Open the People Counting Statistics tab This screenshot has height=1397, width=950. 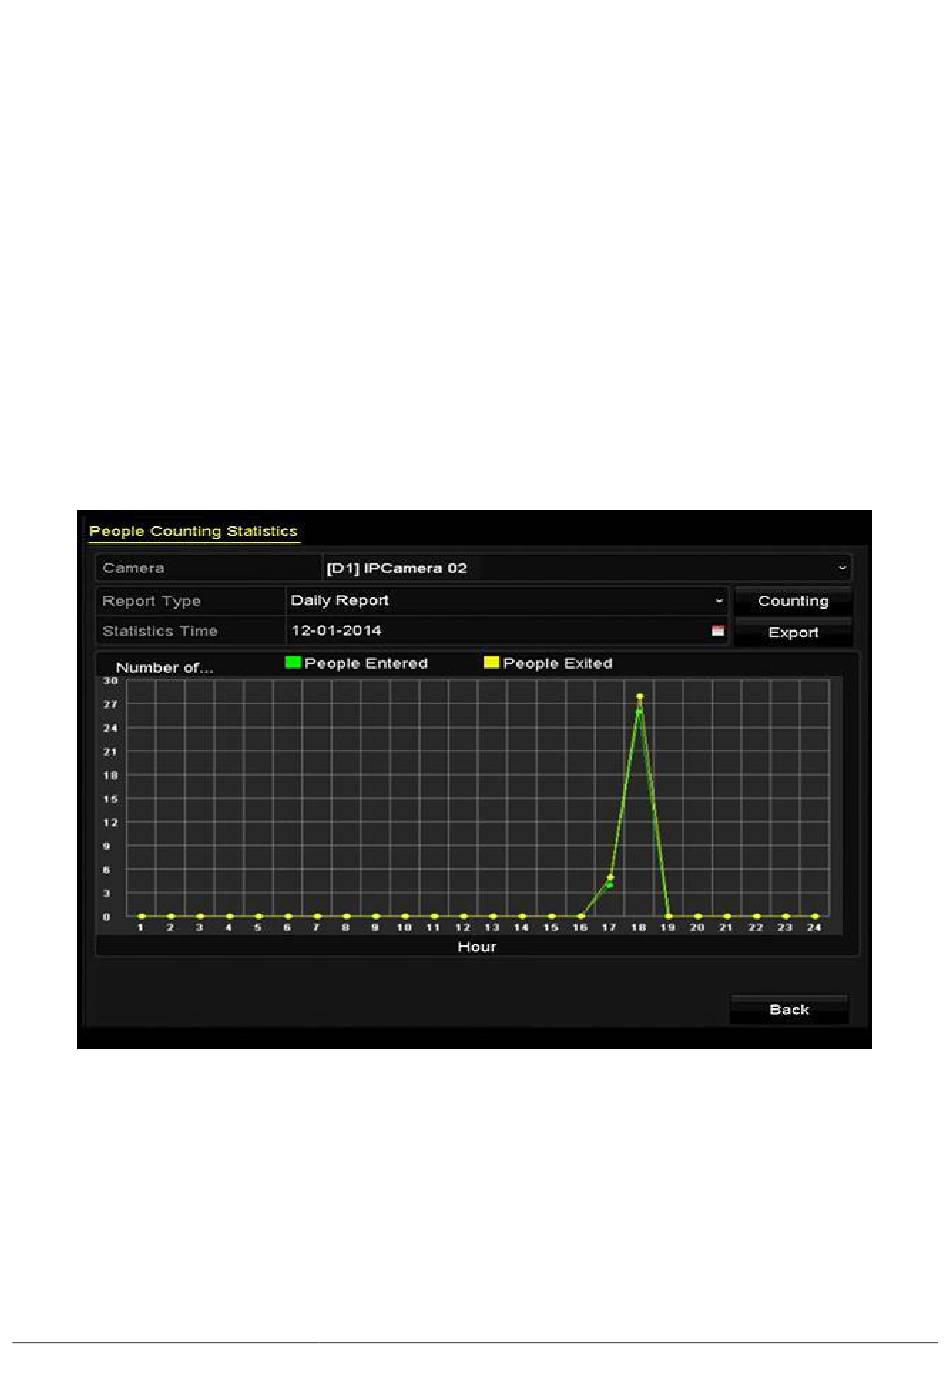click(x=193, y=531)
